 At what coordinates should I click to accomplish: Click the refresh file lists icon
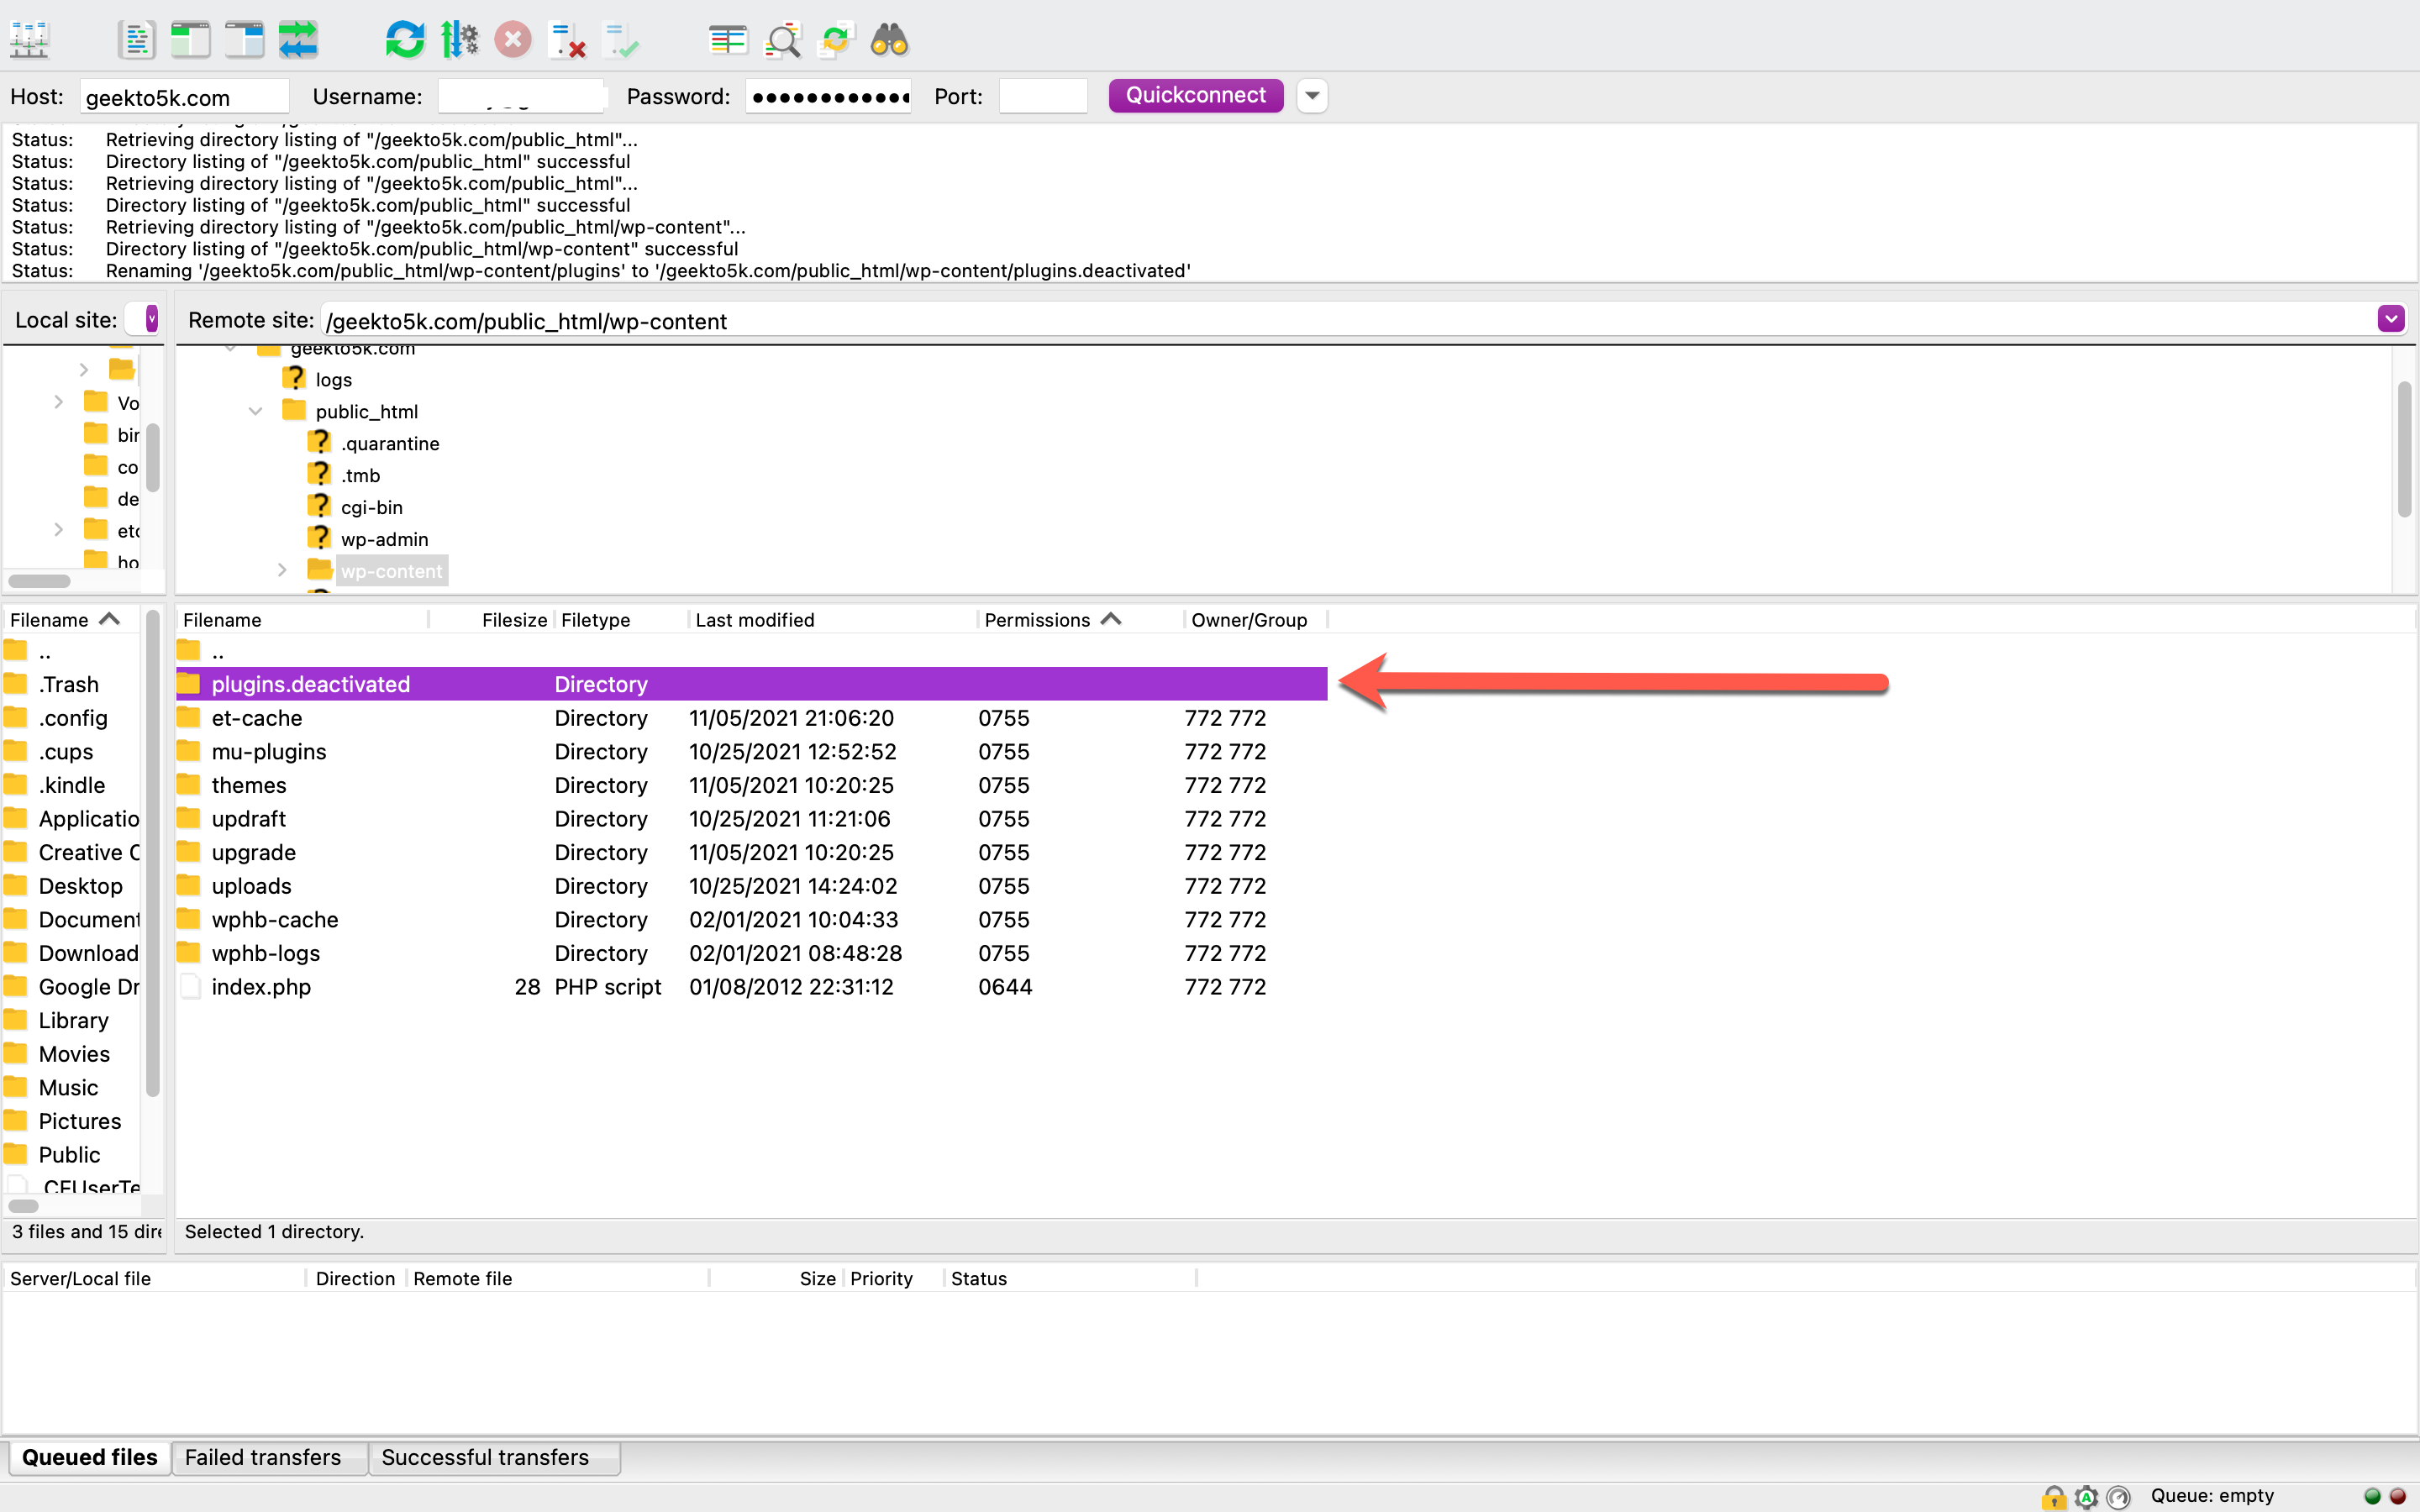[405, 40]
